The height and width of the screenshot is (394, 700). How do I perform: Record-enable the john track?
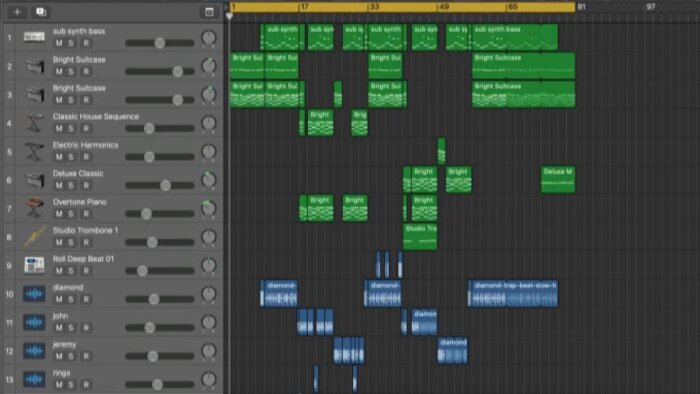86,328
